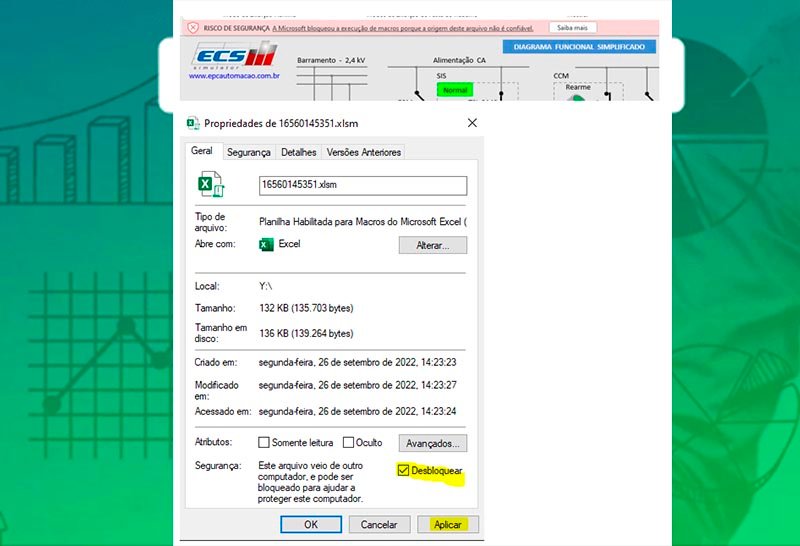Go to the Versões Anteriores tab
The image size is (800, 546).
[x=364, y=152]
